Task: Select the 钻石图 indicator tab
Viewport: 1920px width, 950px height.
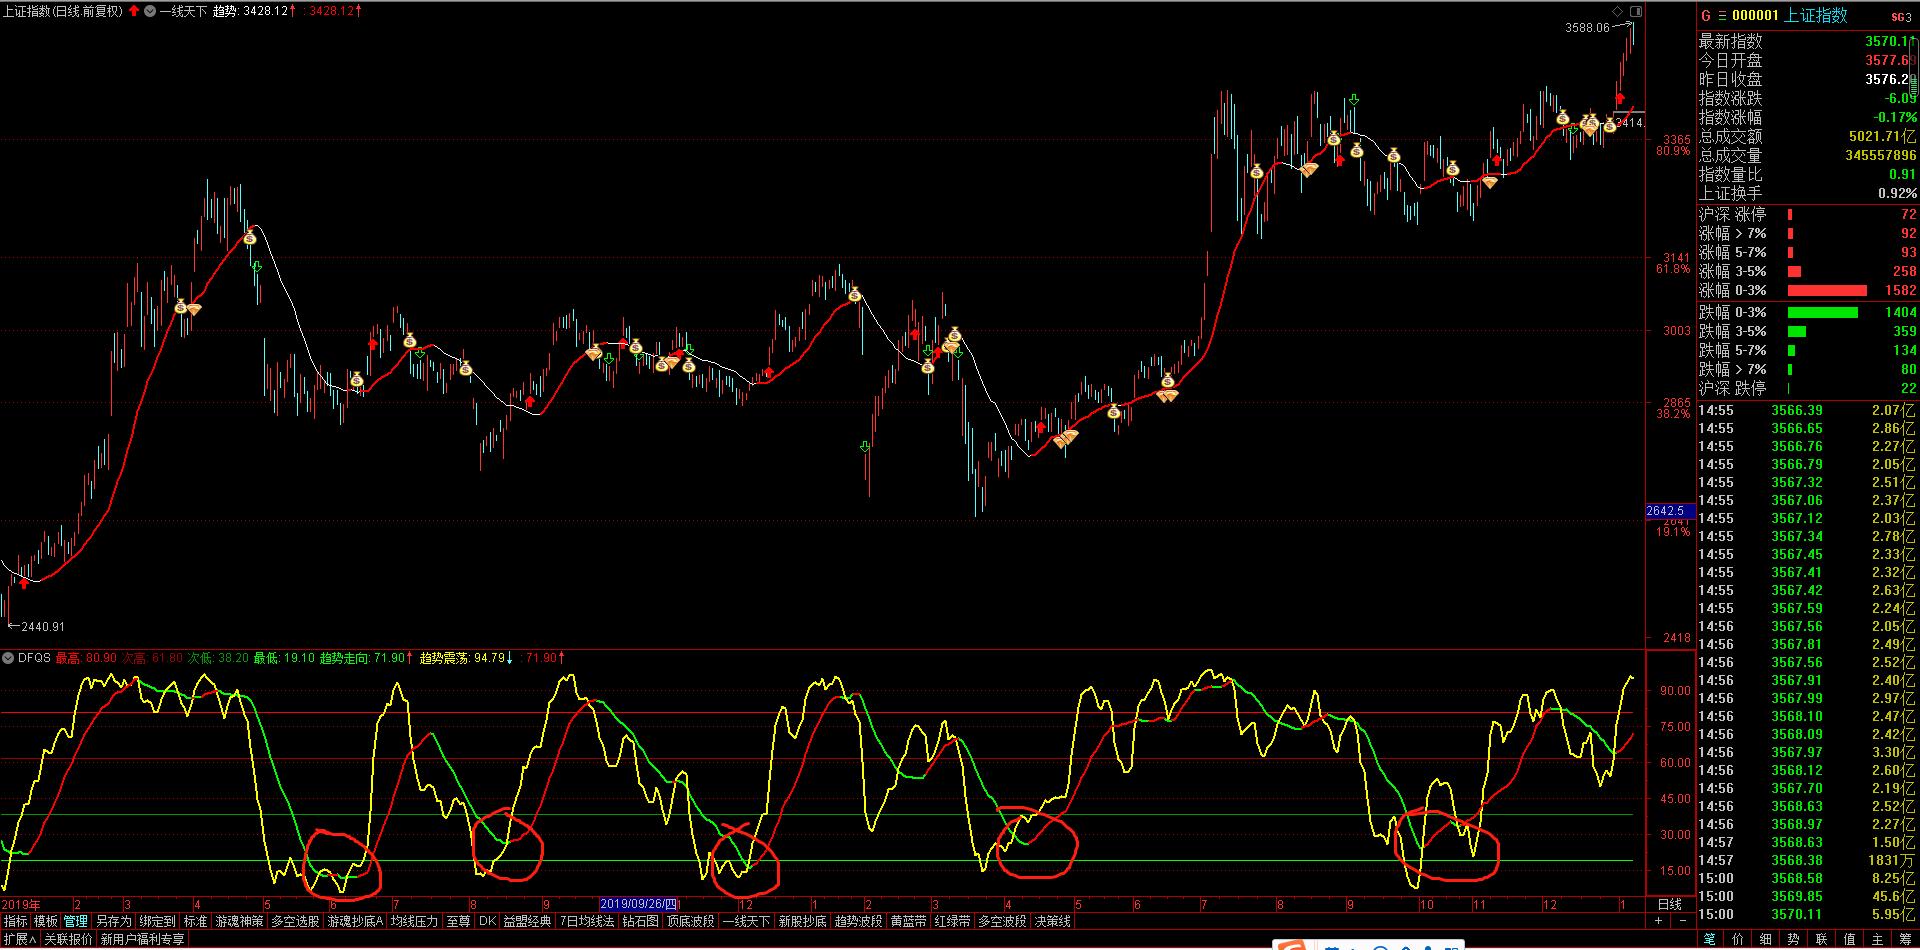Action: [640, 921]
